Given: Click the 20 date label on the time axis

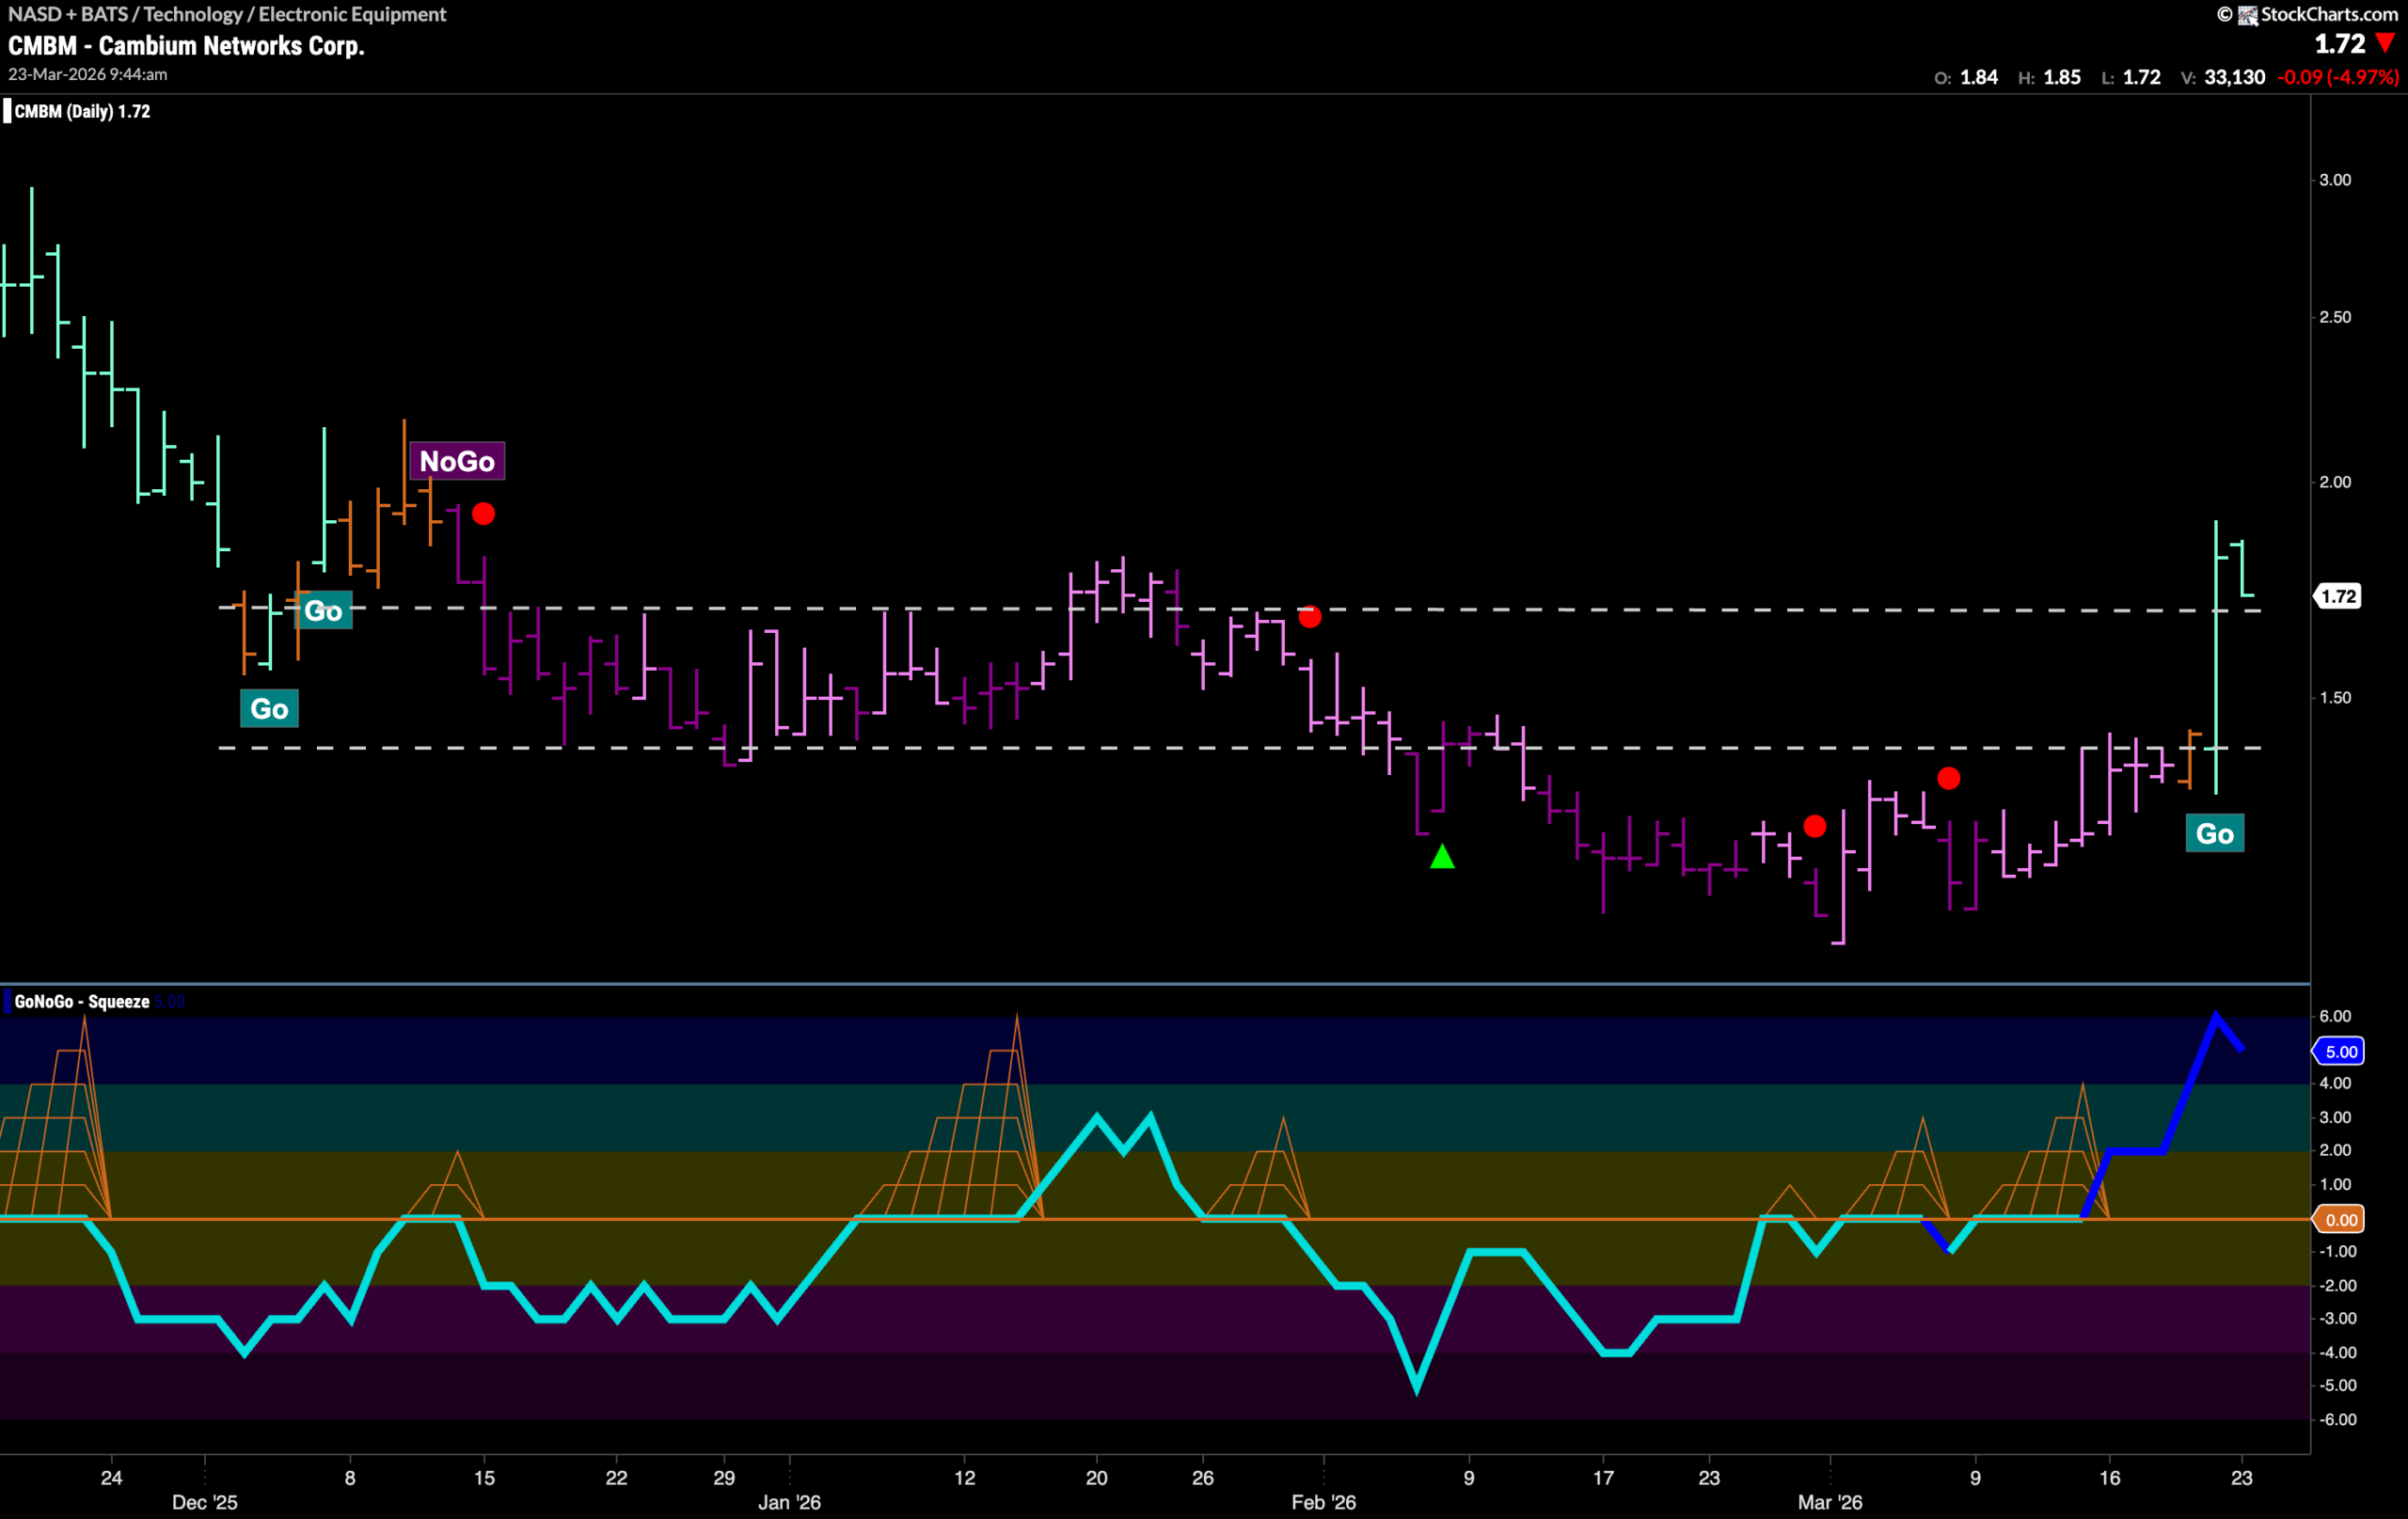Looking at the screenshot, I should [x=1097, y=1477].
